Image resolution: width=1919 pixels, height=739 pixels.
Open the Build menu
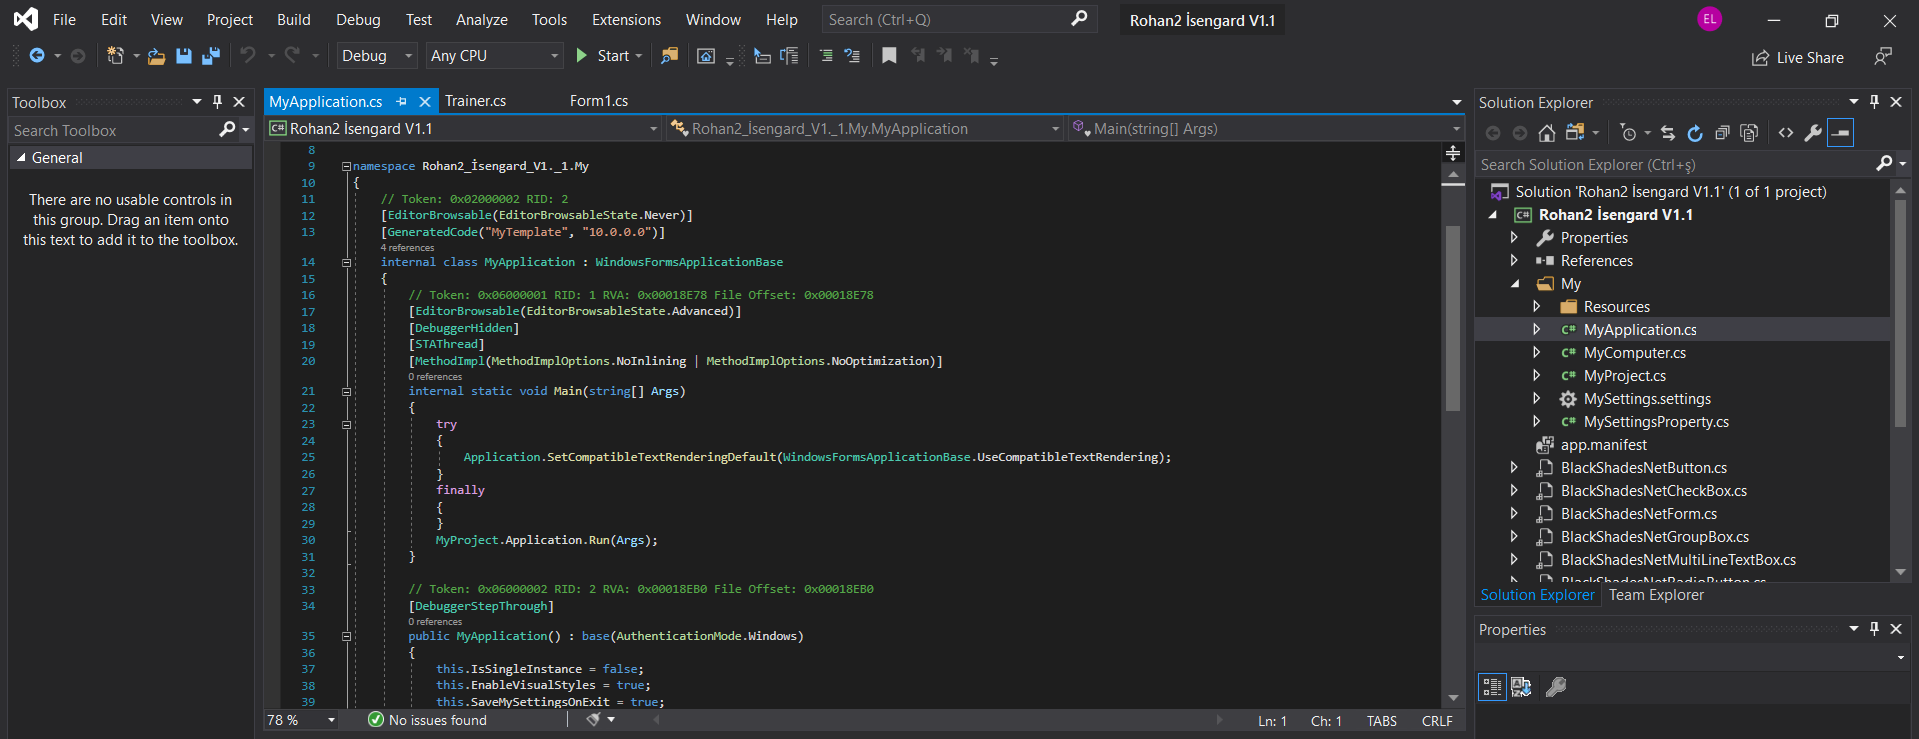coord(294,20)
